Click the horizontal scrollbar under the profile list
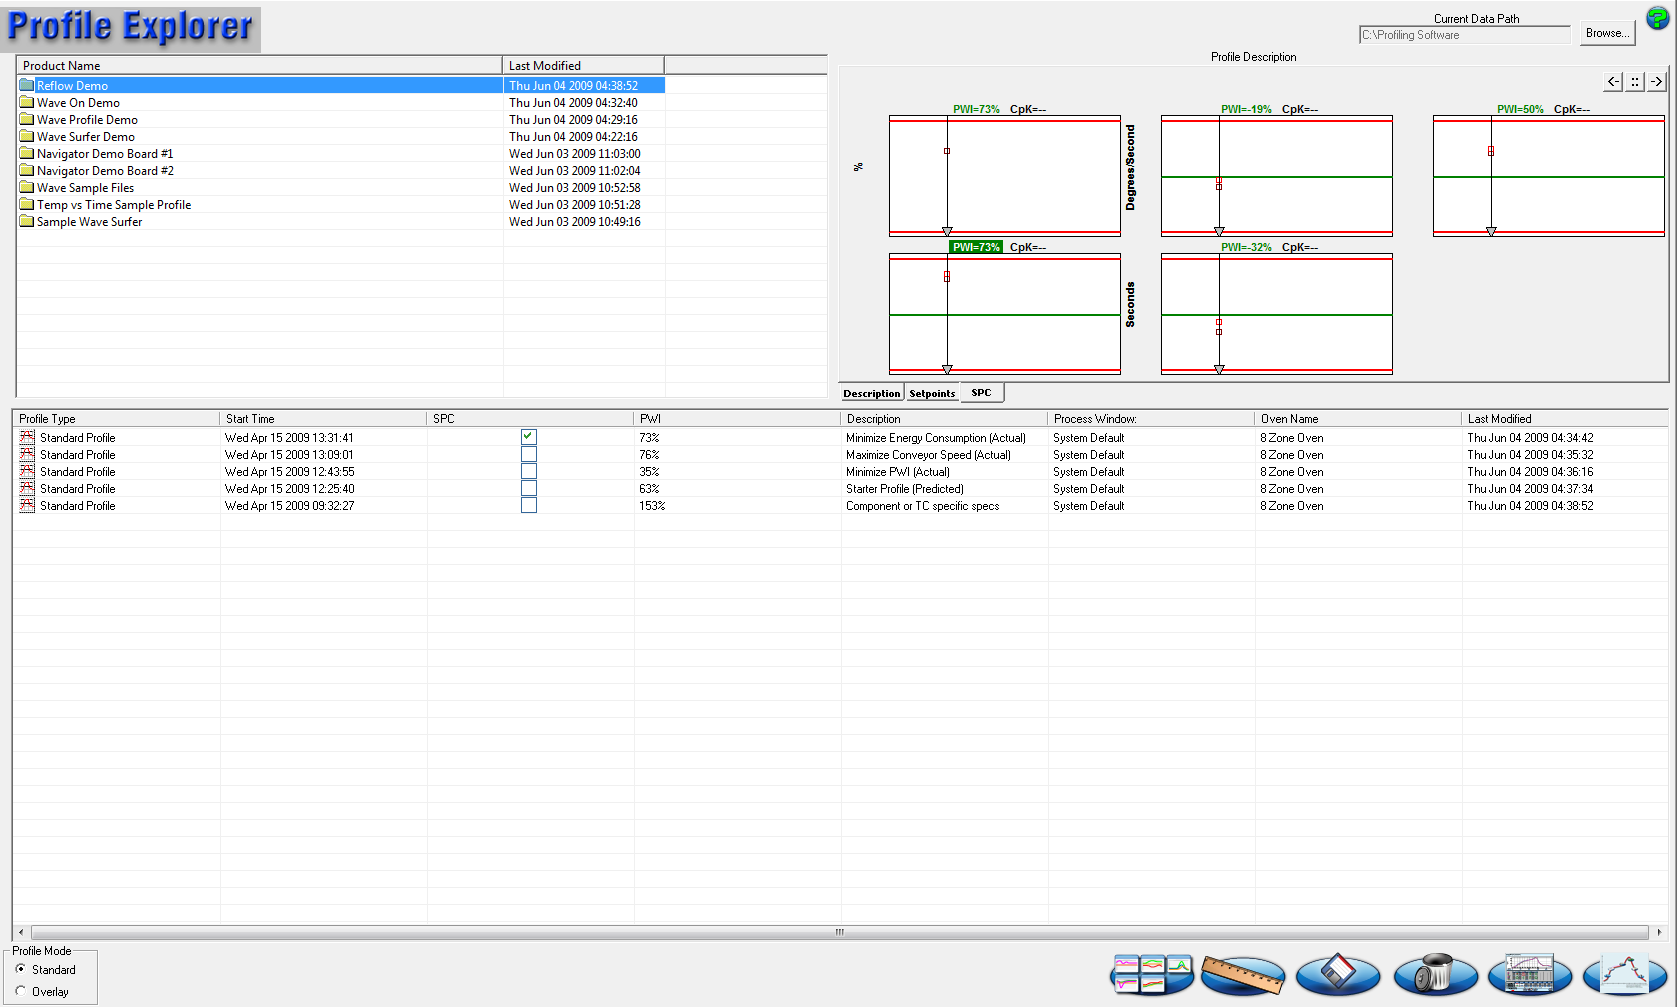The height and width of the screenshot is (1007, 1677). pyautogui.click(x=839, y=932)
